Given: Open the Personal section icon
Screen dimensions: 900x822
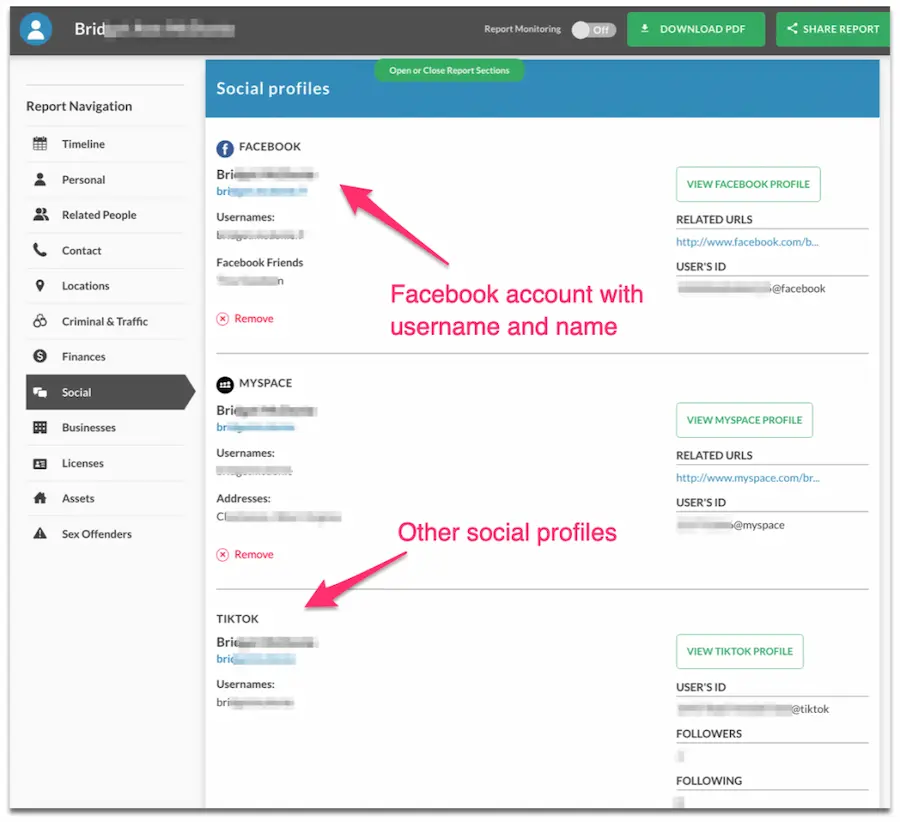Looking at the screenshot, I should tap(39, 179).
